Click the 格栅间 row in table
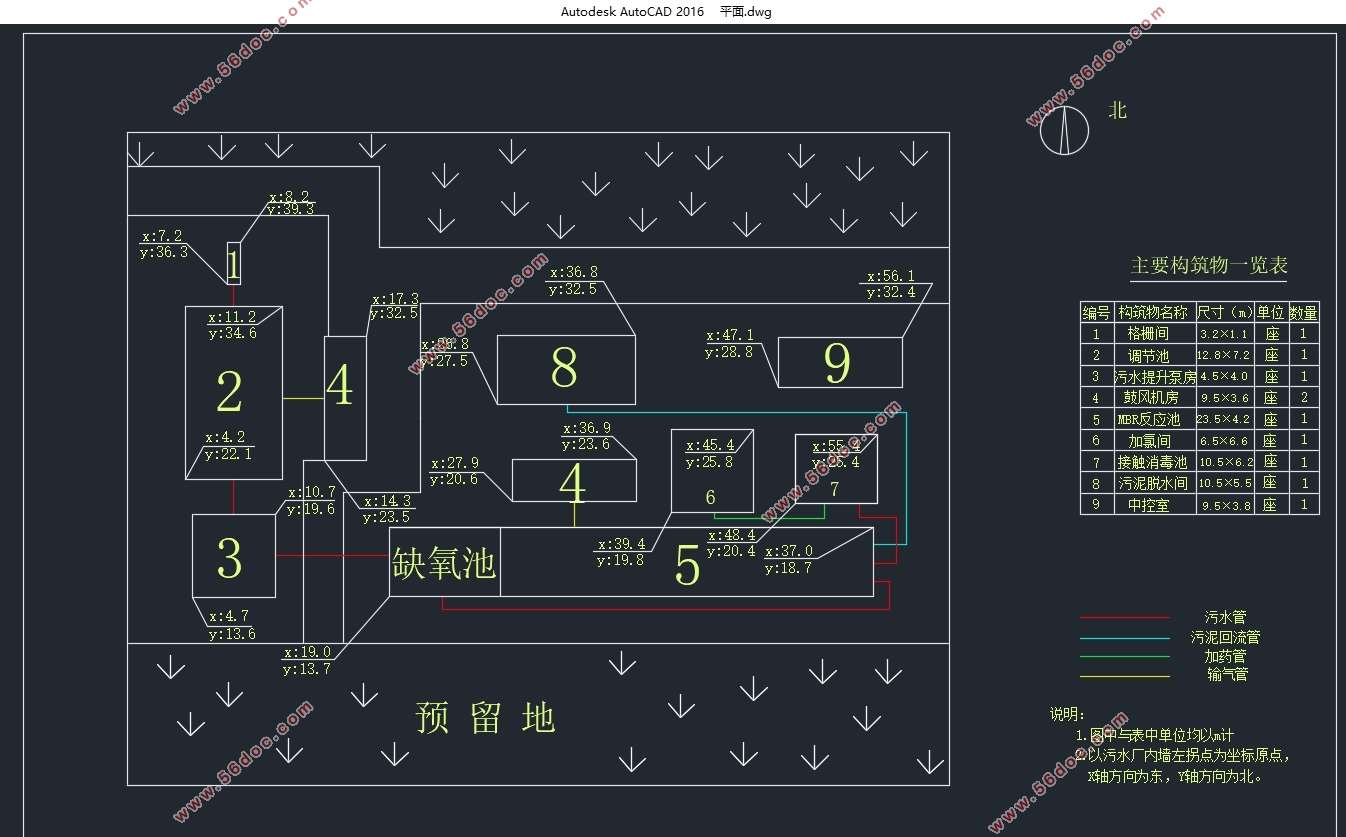Image resolution: width=1346 pixels, height=837 pixels. [x=1199, y=334]
